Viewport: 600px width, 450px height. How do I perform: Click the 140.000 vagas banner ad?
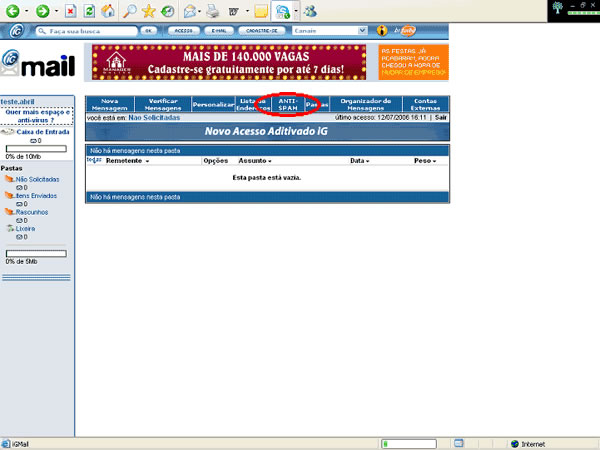[x=231, y=62]
